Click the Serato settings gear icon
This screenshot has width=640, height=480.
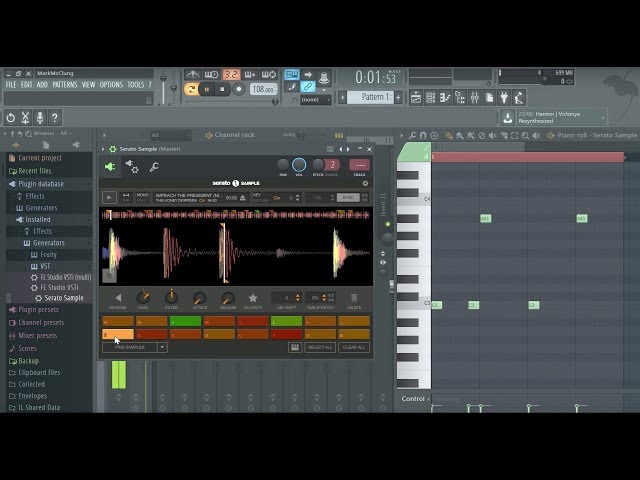(365, 184)
